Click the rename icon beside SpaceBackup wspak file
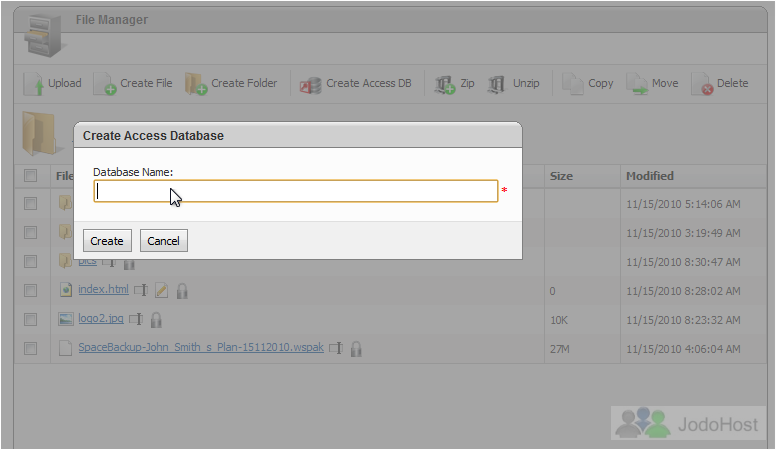Screen dimensions: 776x450 click(x=336, y=348)
